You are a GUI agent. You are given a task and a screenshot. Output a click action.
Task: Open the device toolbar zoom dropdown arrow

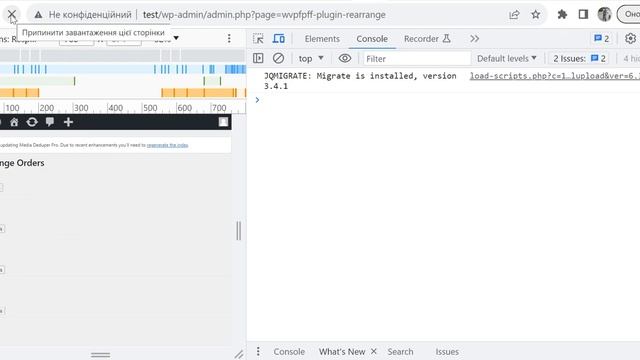(176, 38)
